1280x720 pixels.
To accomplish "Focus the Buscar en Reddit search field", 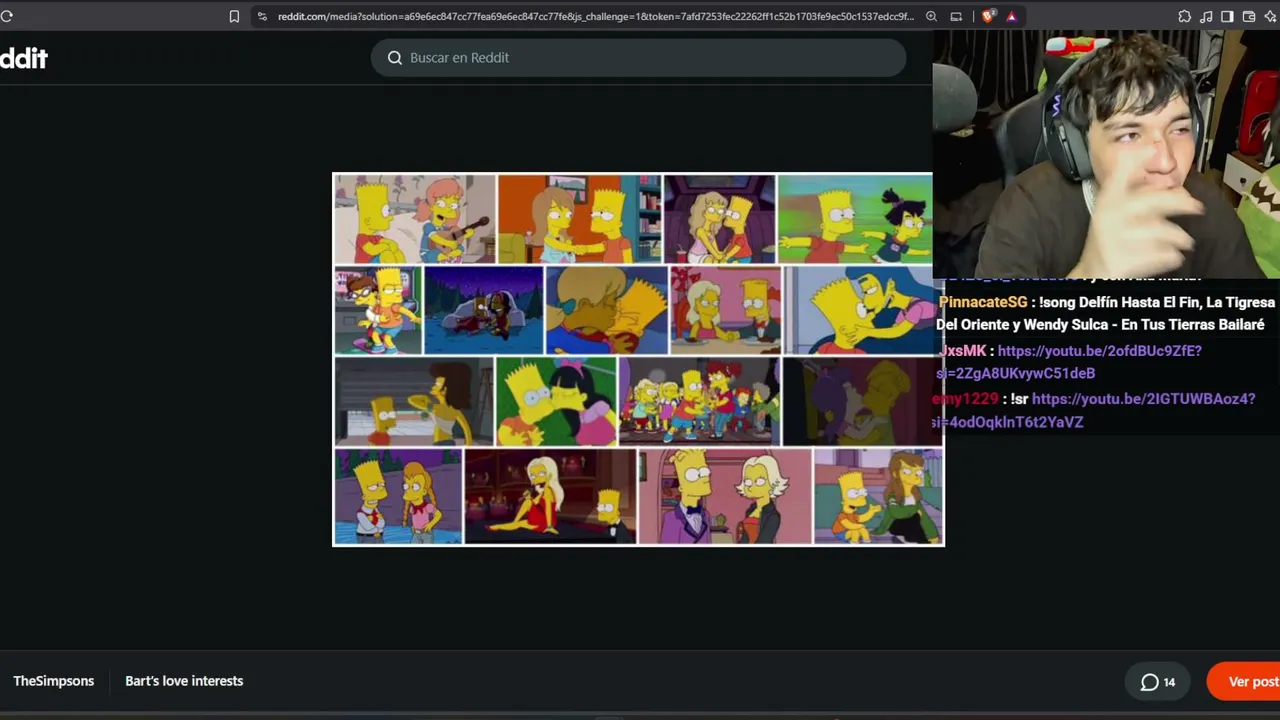I will pos(638,58).
